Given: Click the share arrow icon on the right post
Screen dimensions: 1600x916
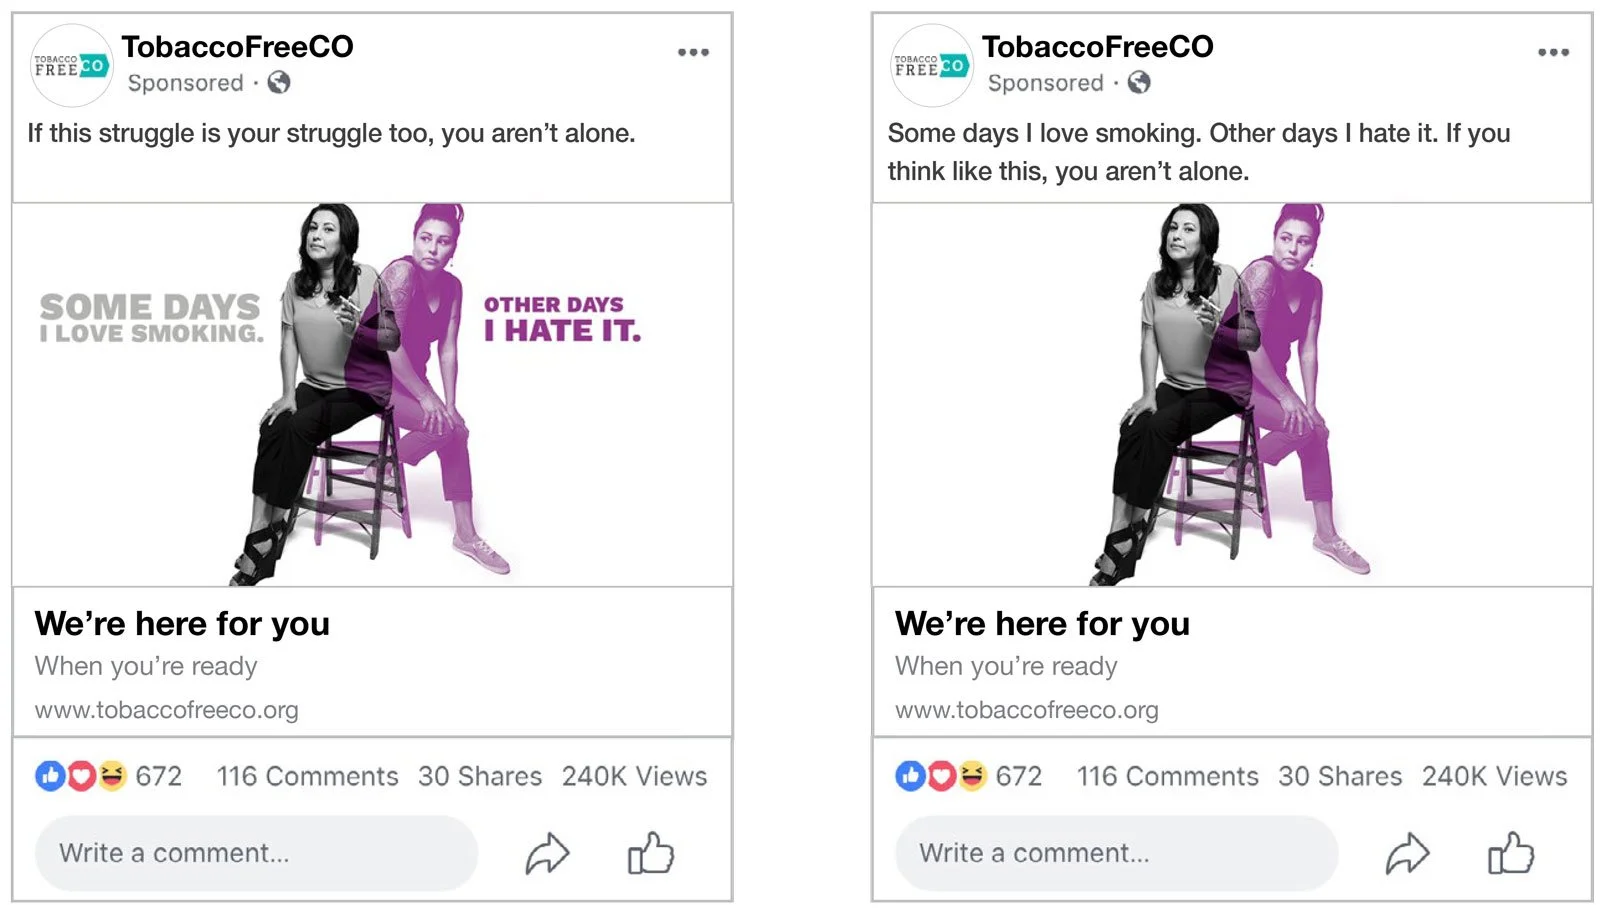Looking at the screenshot, I should [x=1408, y=853].
